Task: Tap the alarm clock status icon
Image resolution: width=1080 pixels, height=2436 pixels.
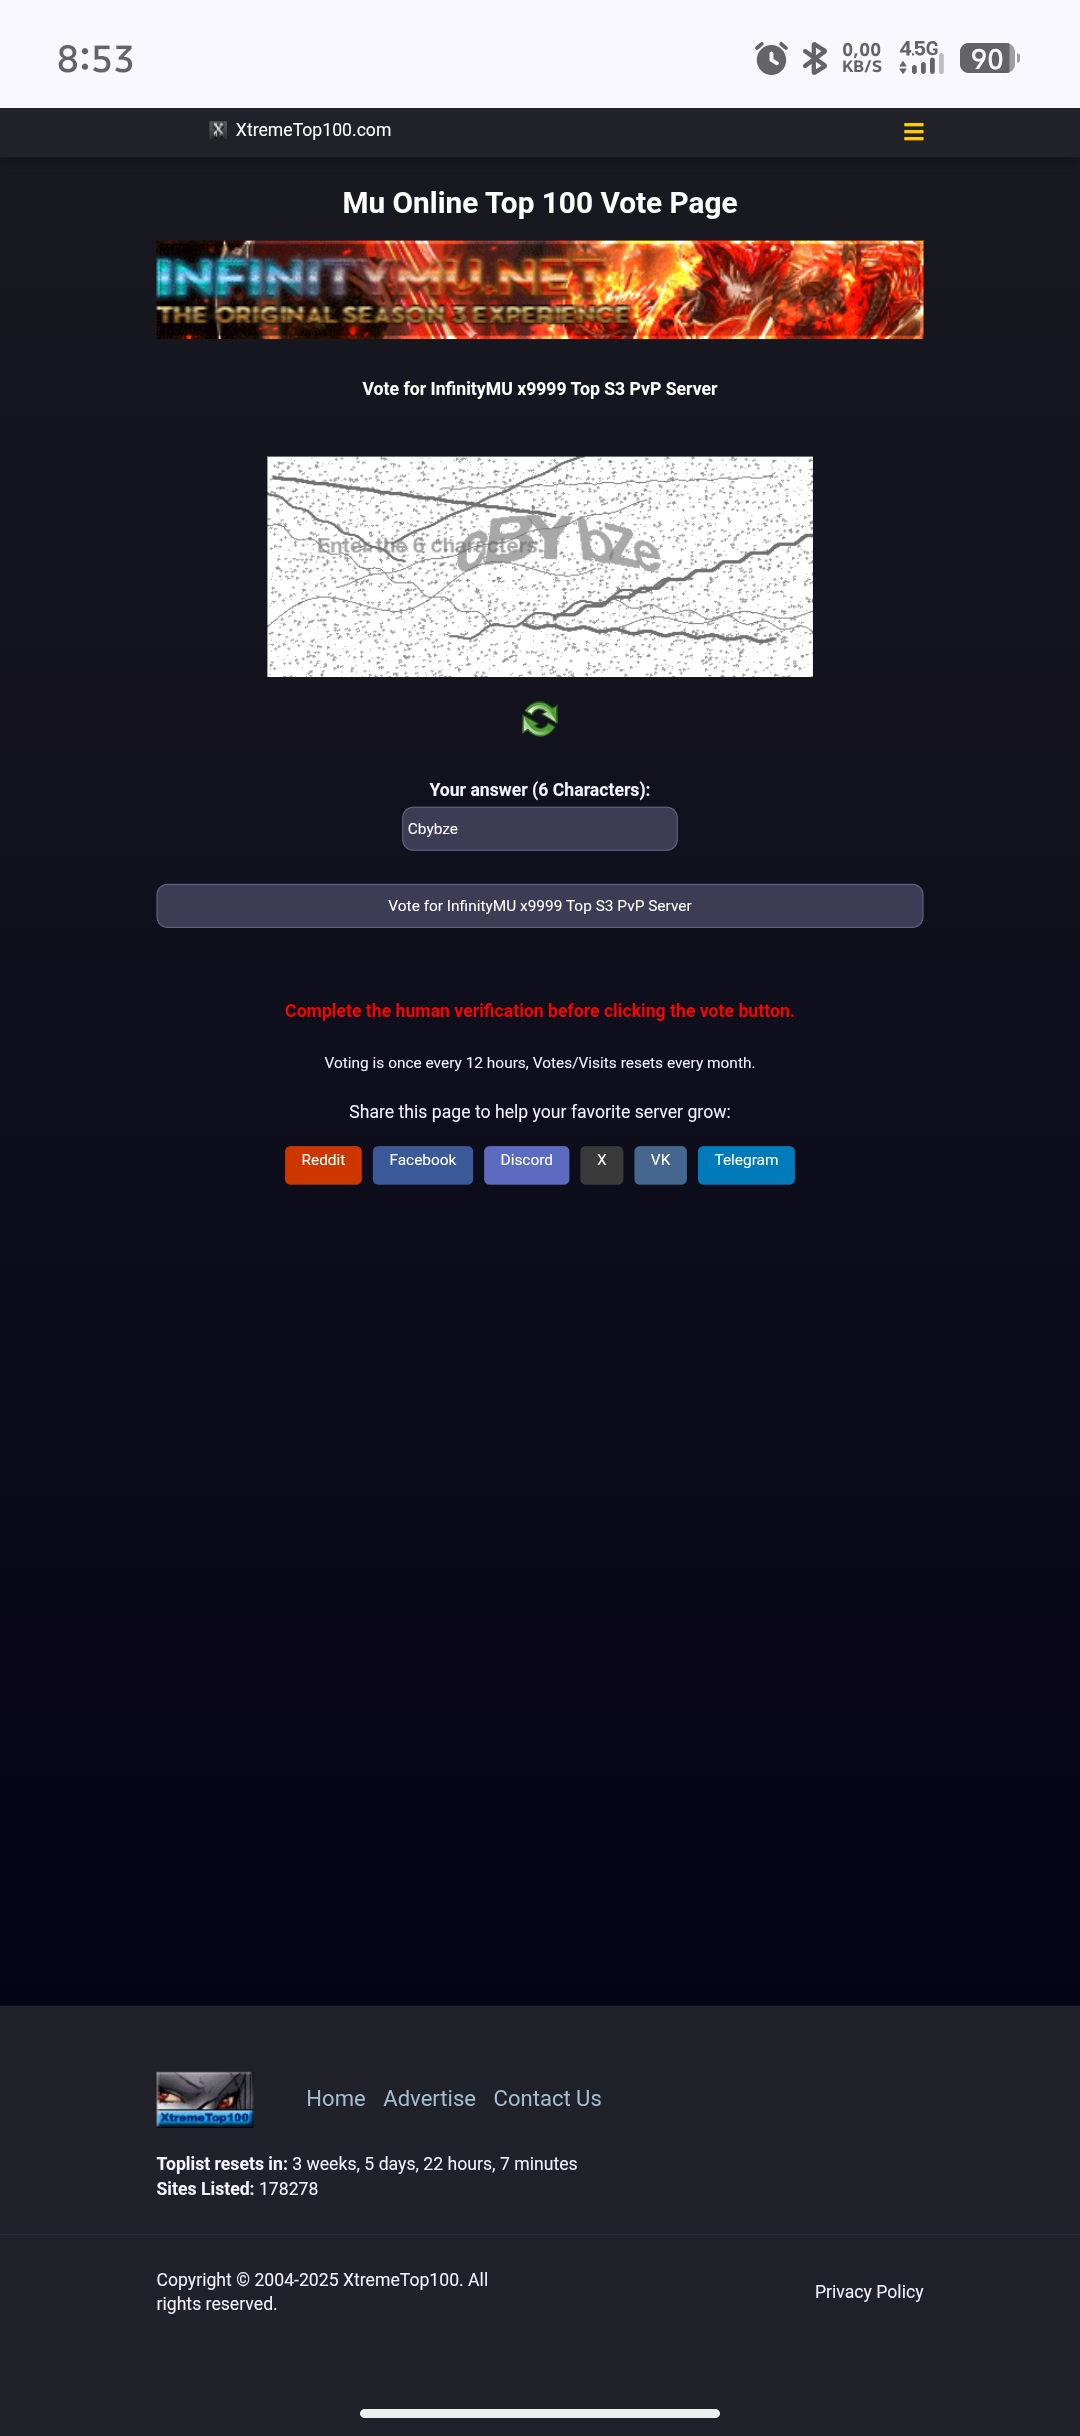Action: pos(771,58)
